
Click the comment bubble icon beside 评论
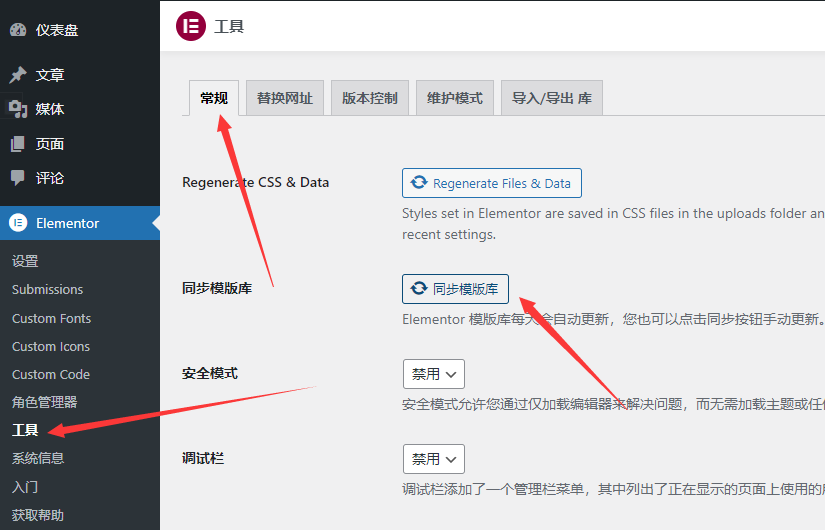click(x=18, y=178)
